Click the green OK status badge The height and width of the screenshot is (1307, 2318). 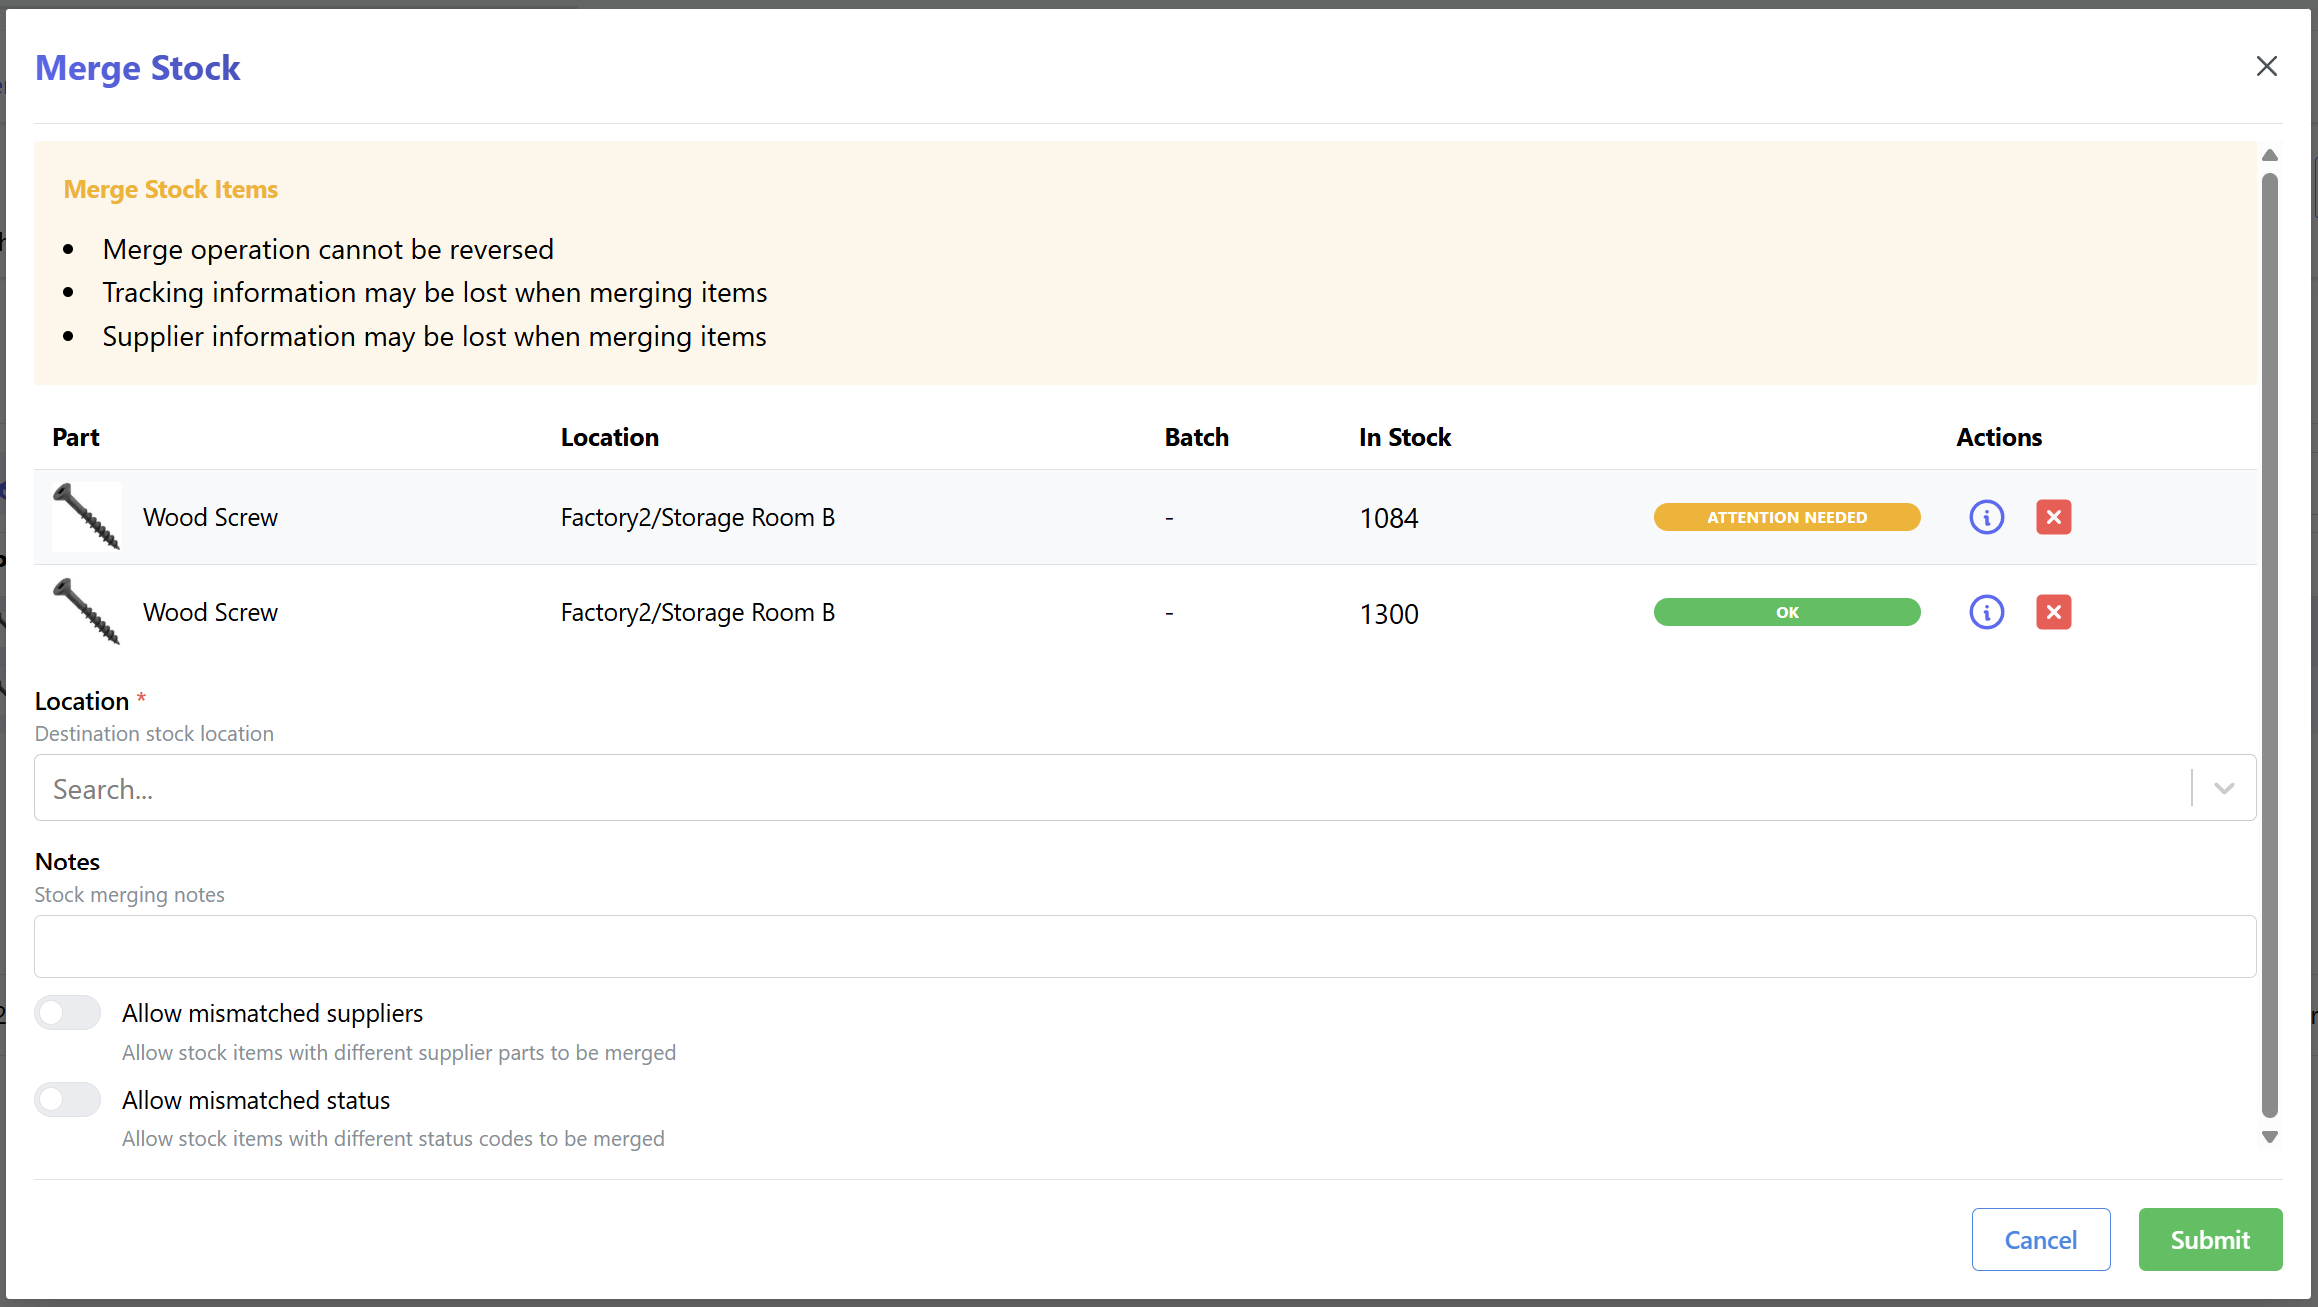1786,612
